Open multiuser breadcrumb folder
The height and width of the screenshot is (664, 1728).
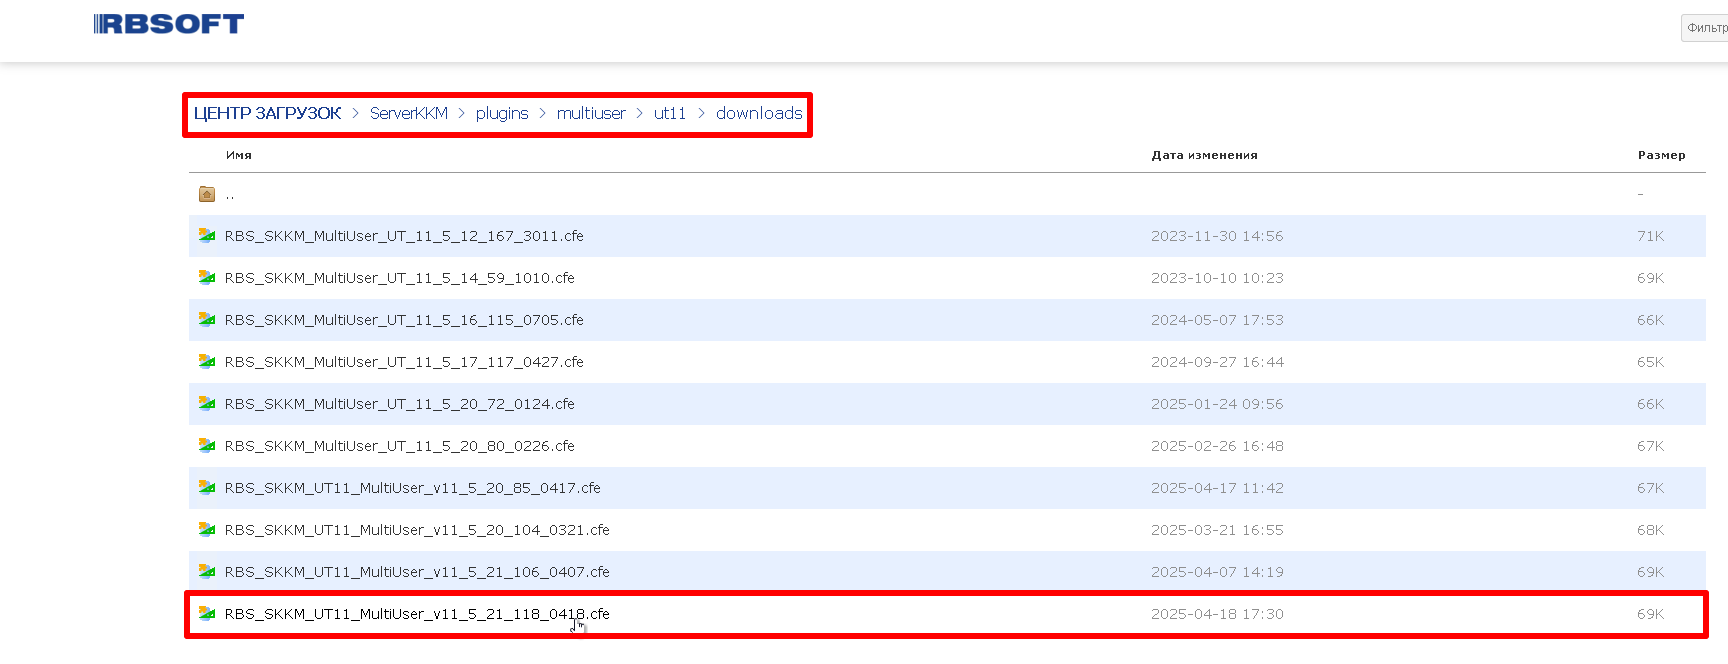coord(591,113)
